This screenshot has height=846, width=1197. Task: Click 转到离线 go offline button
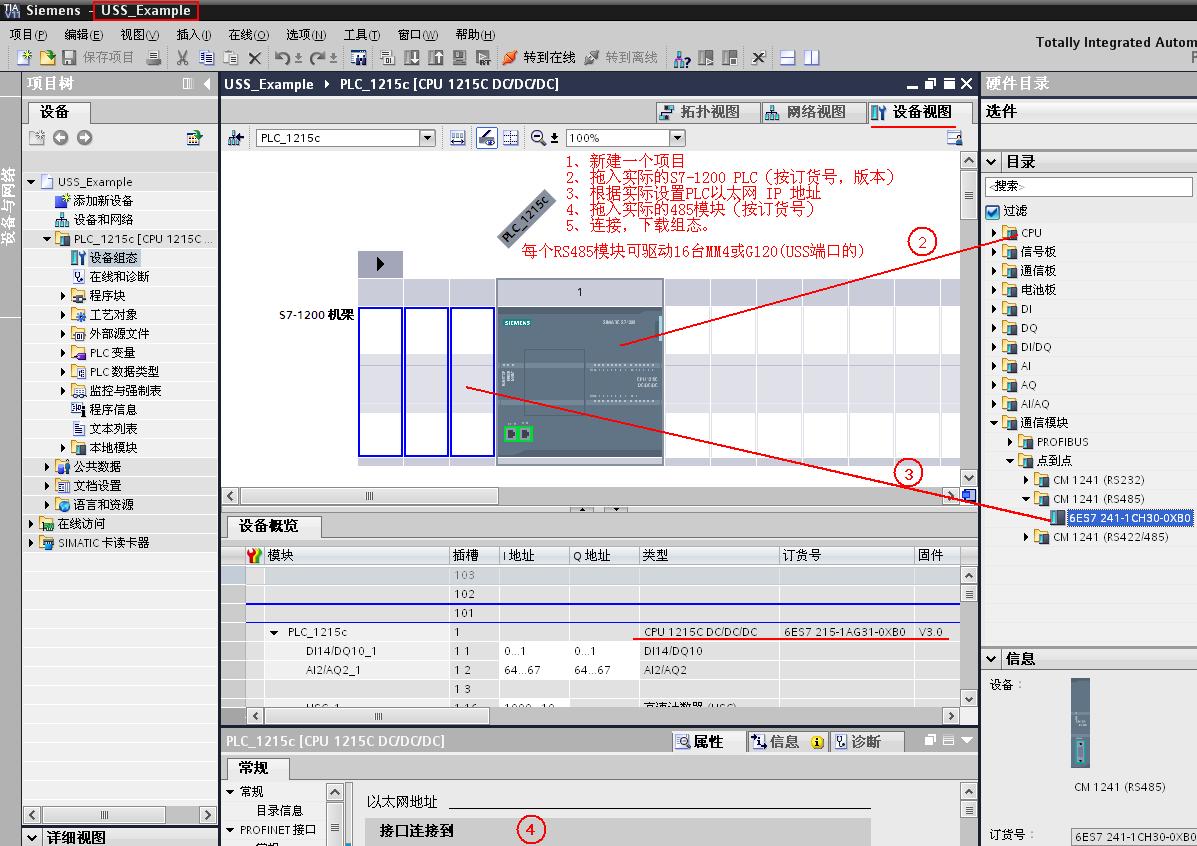pos(621,57)
